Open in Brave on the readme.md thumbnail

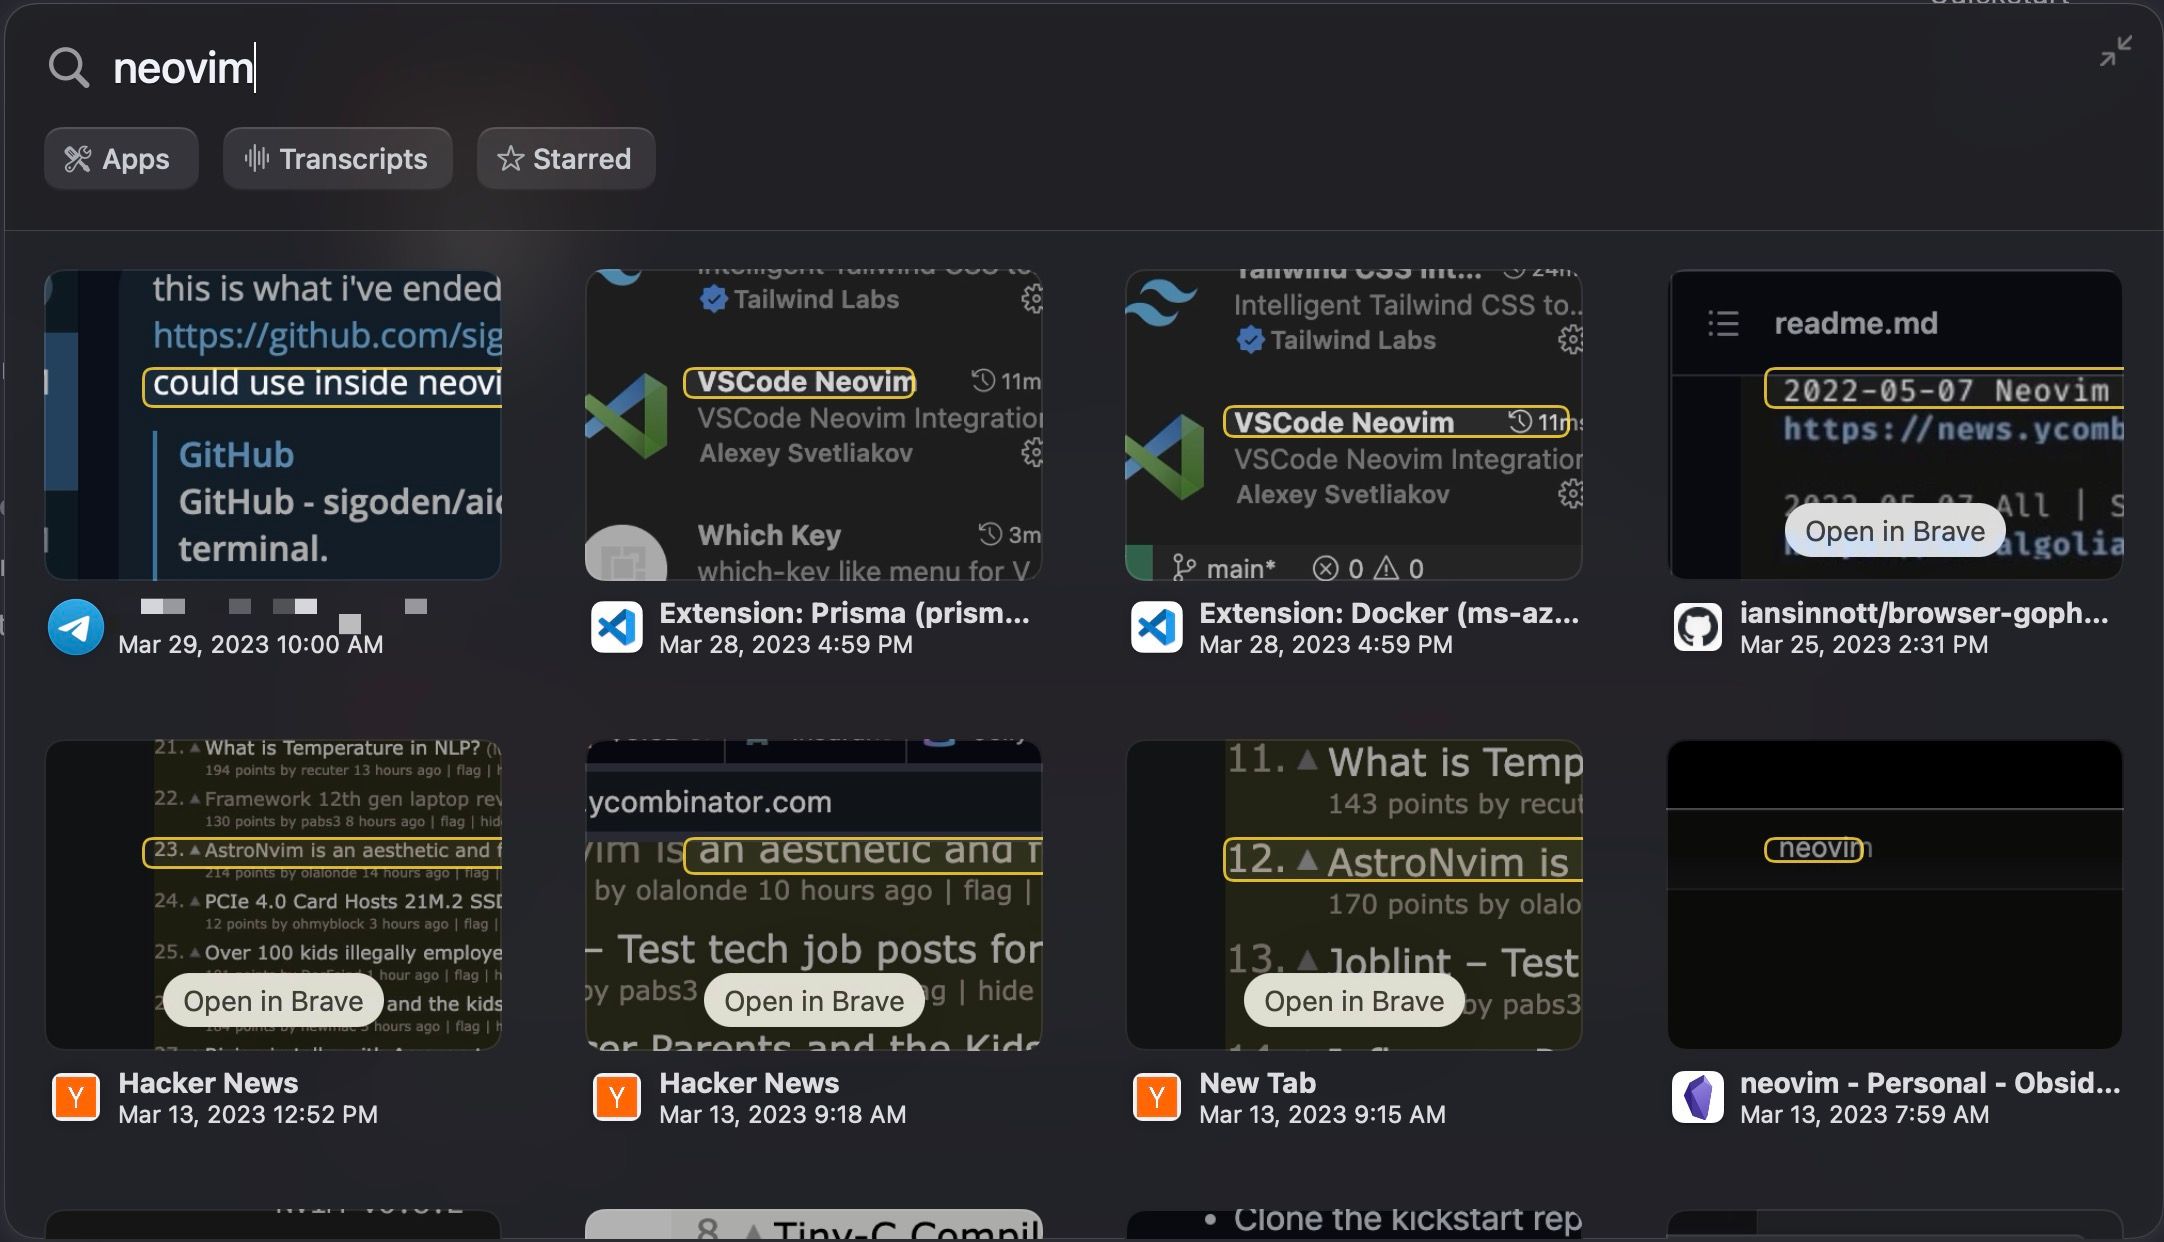1894,531
